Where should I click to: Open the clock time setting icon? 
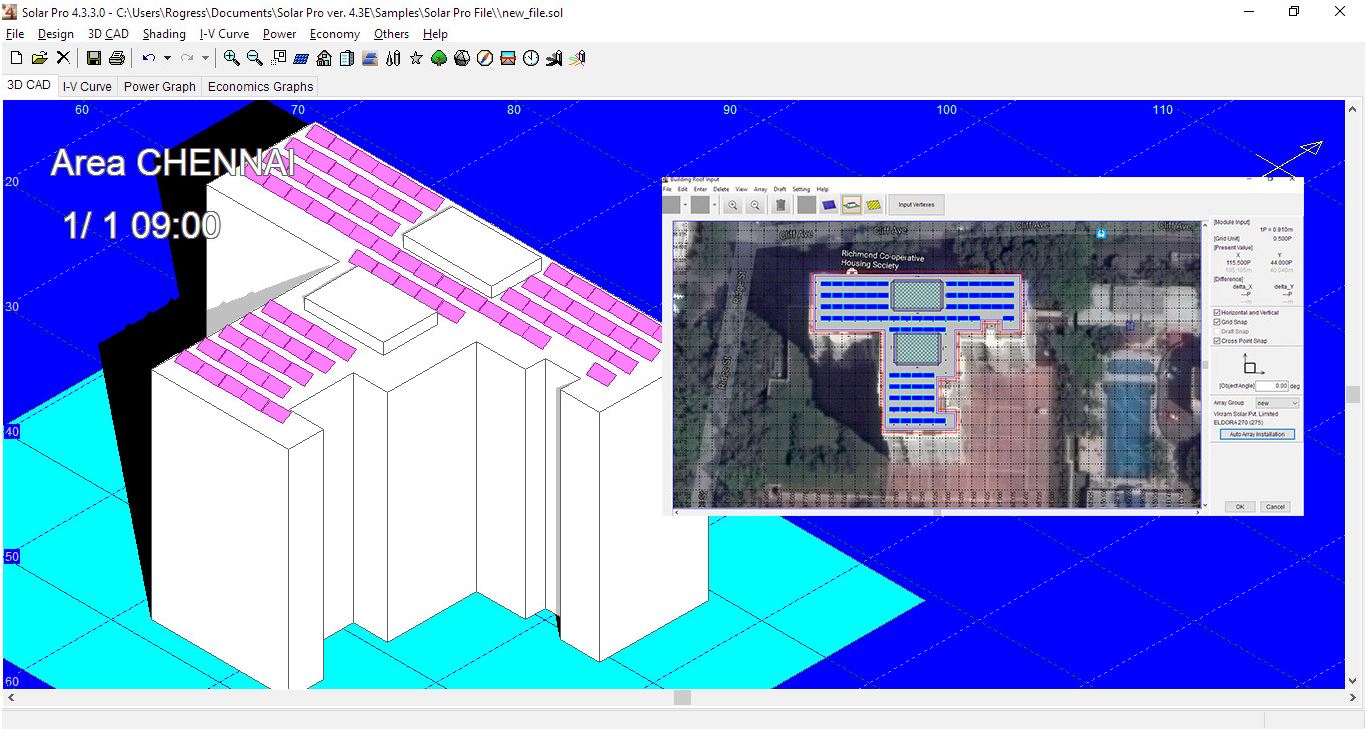(x=531, y=58)
